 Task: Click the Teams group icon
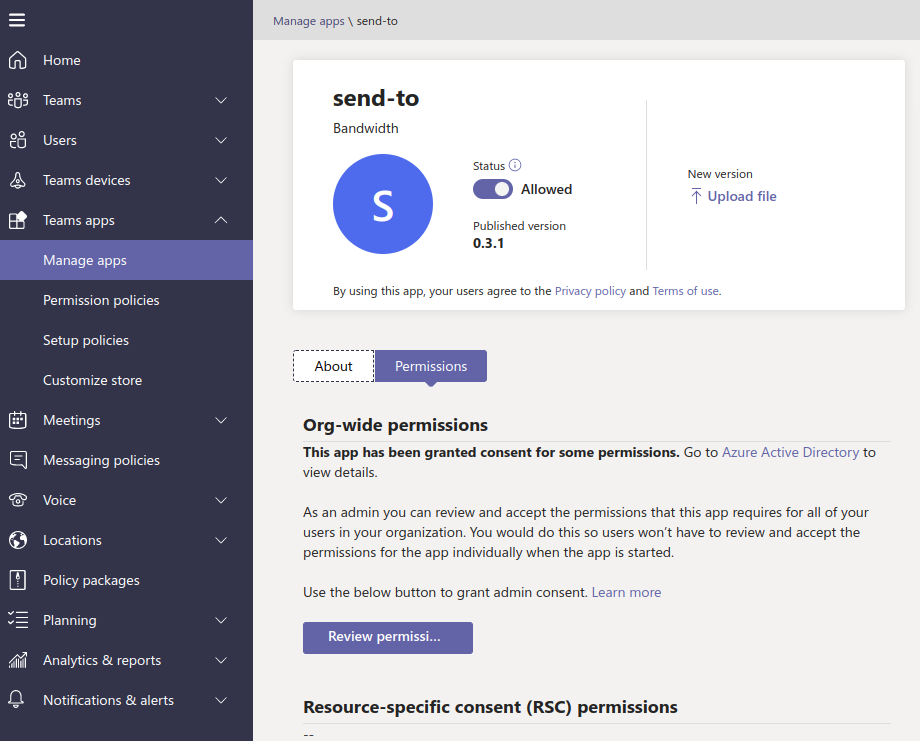coord(18,100)
